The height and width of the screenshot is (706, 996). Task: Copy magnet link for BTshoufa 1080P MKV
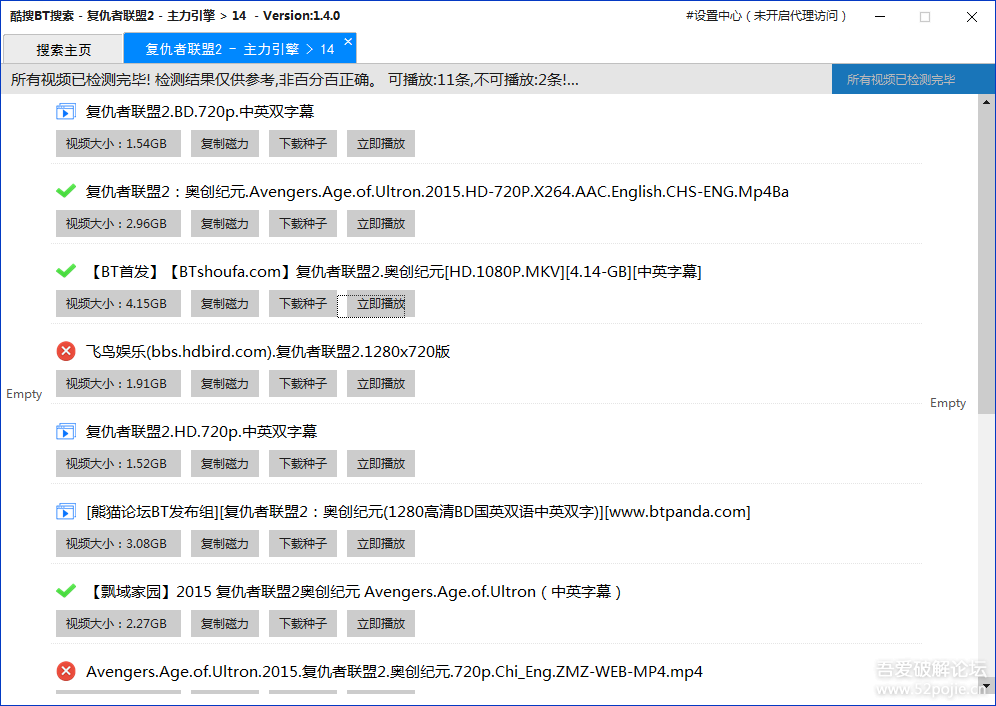[225, 304]
